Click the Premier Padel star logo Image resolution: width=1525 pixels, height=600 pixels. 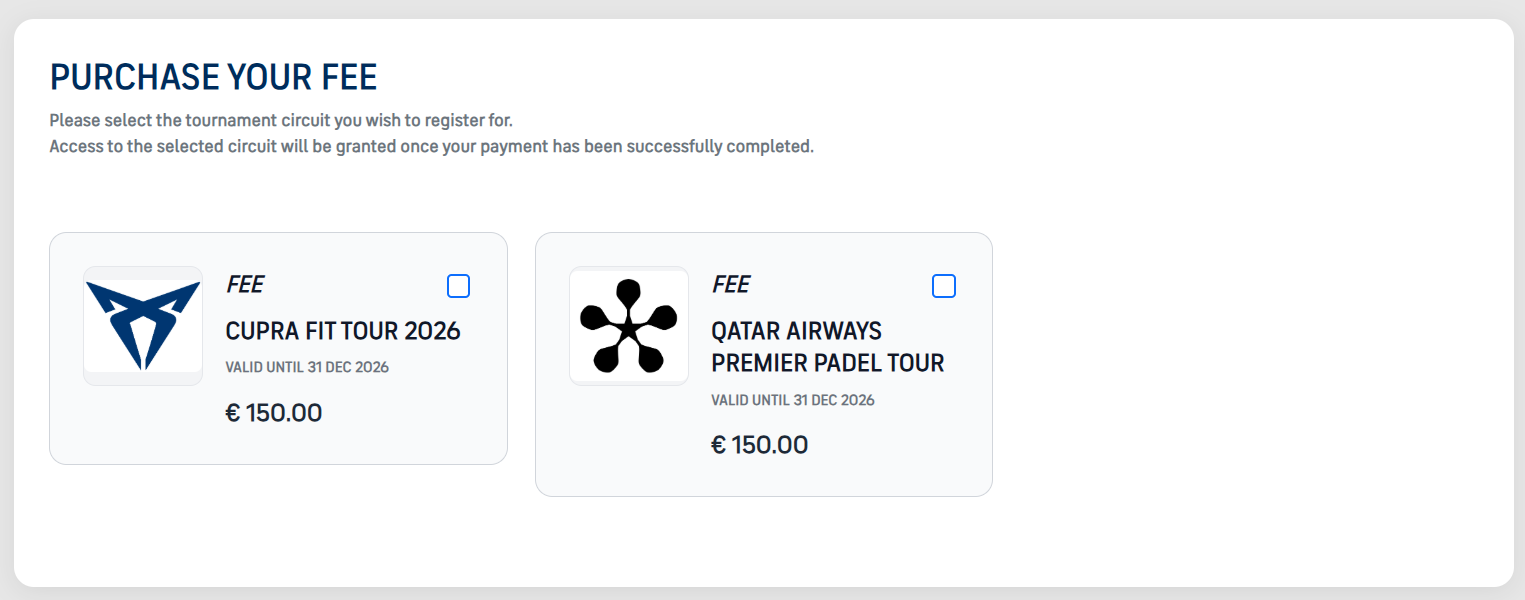pos(628,326)
